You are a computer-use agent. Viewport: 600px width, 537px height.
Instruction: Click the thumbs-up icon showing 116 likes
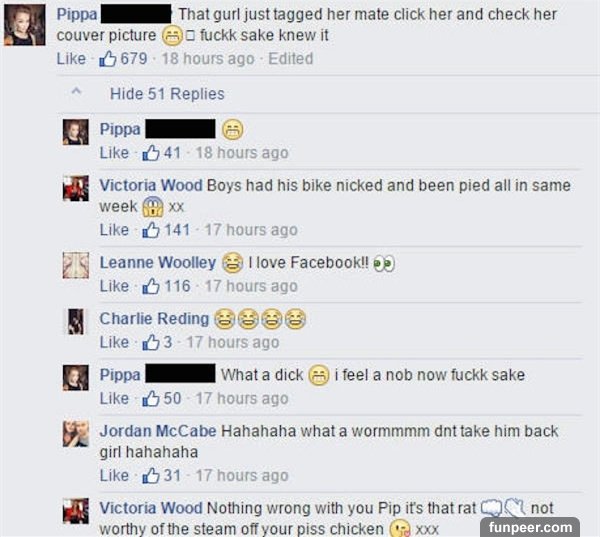click(x=151, y=286)
